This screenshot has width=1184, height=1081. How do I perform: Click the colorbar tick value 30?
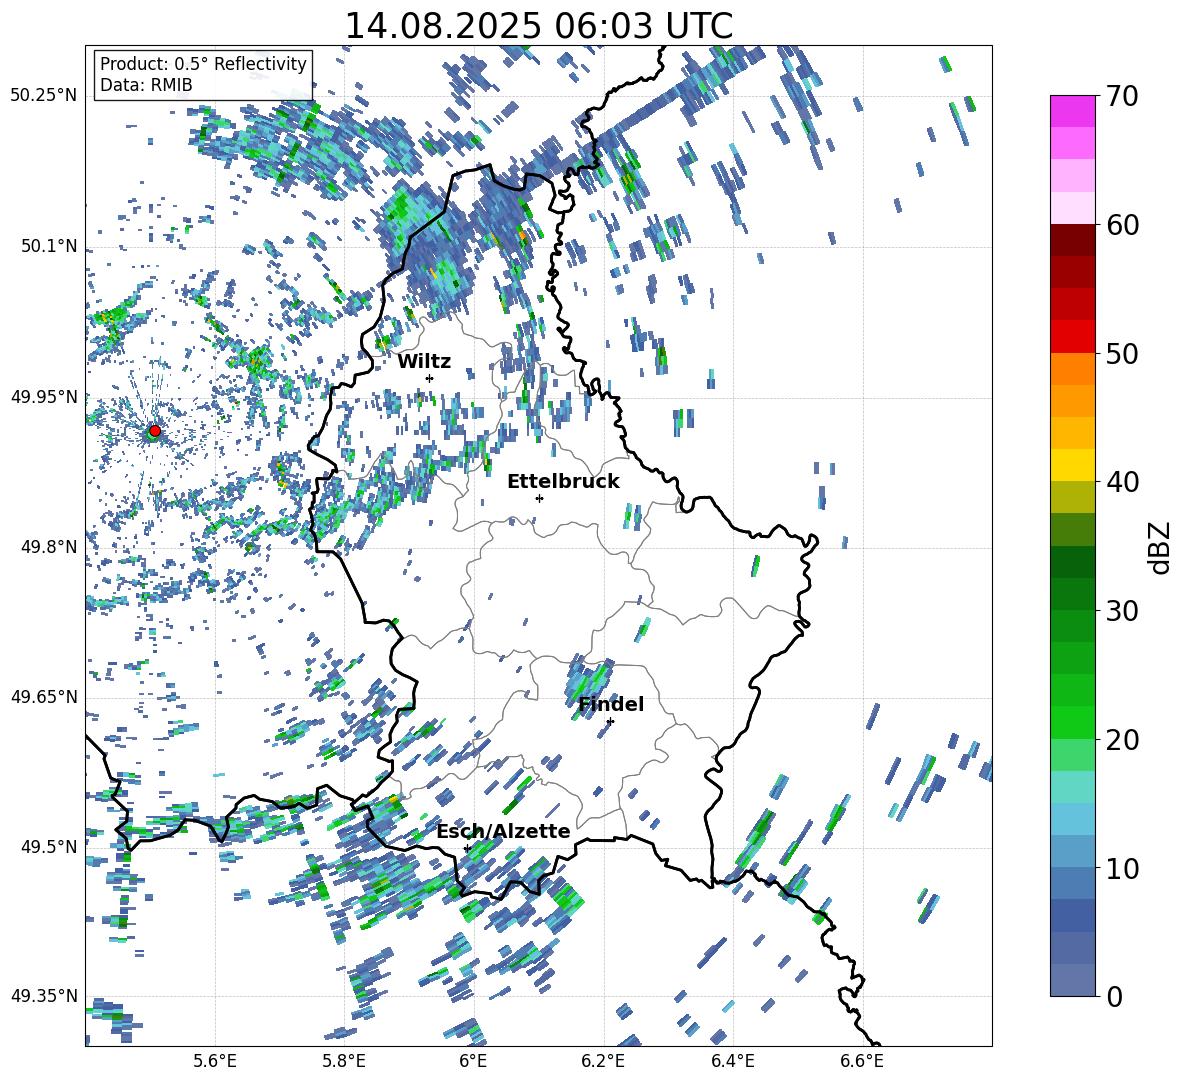point(1122,611)
